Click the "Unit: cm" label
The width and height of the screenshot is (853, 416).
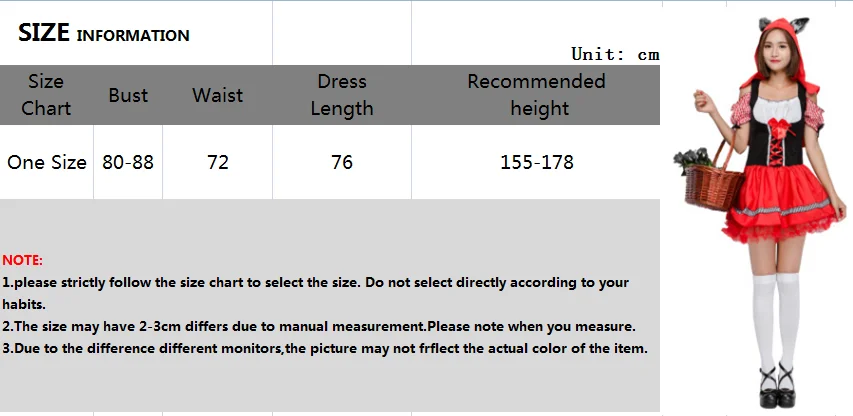(x=615, y=54)
